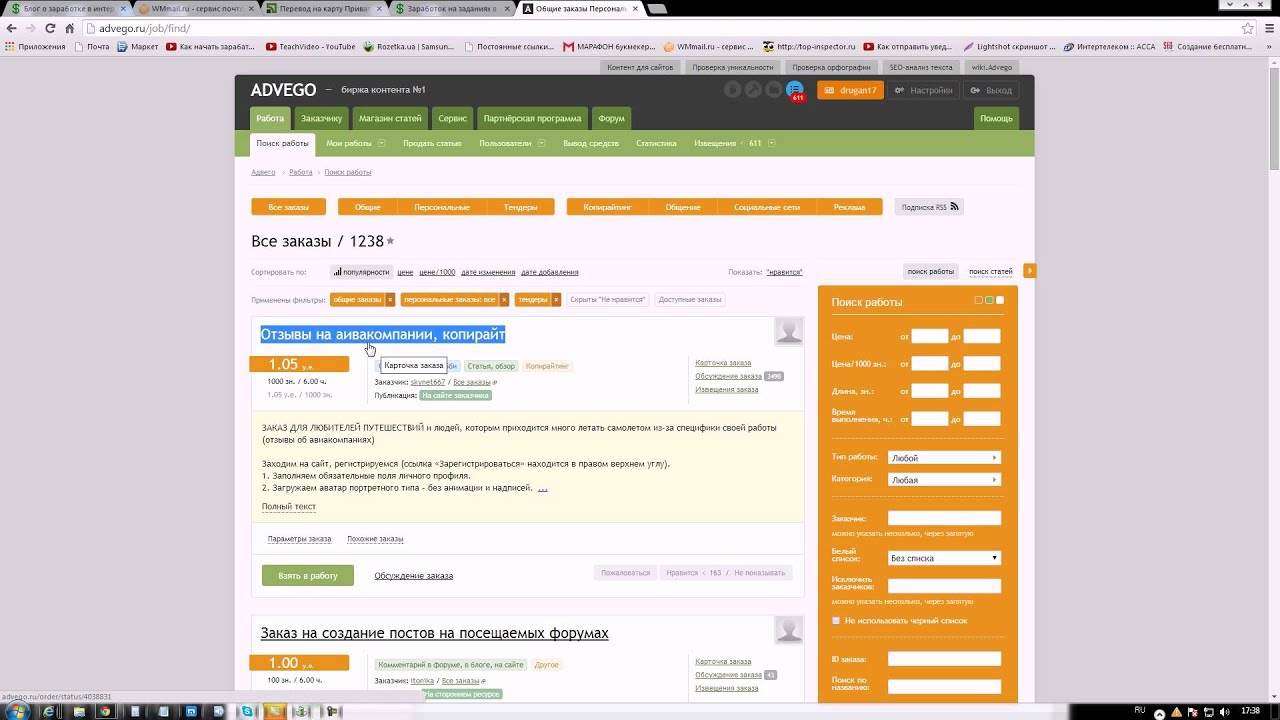This screenshot has width=1280, height=720.
Task: Reload the page with the browser refresh icon
Action: (50, 28)
